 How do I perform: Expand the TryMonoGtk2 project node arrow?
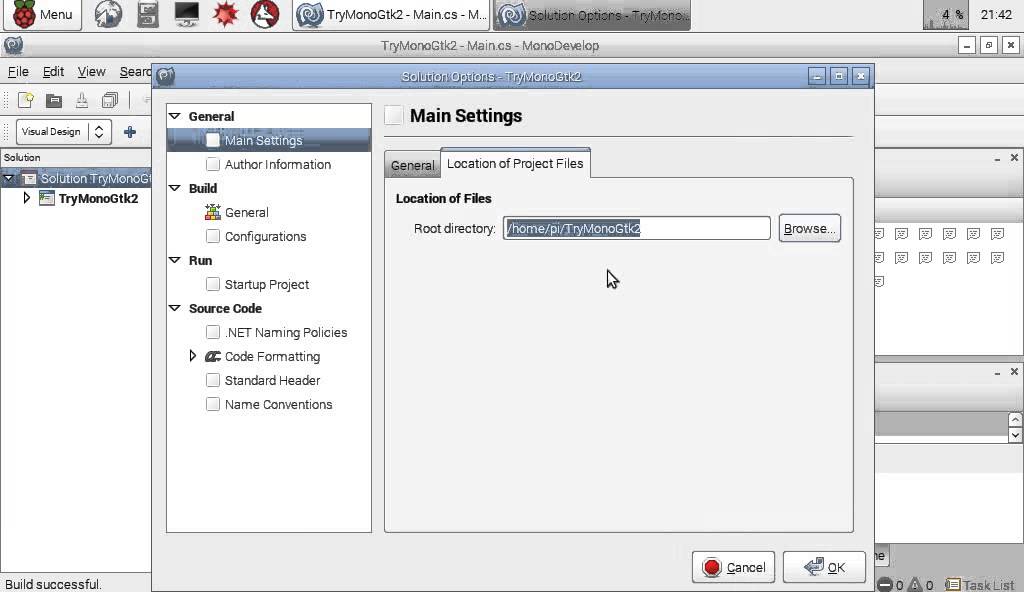pyautogui.click(x=27, y=197)
